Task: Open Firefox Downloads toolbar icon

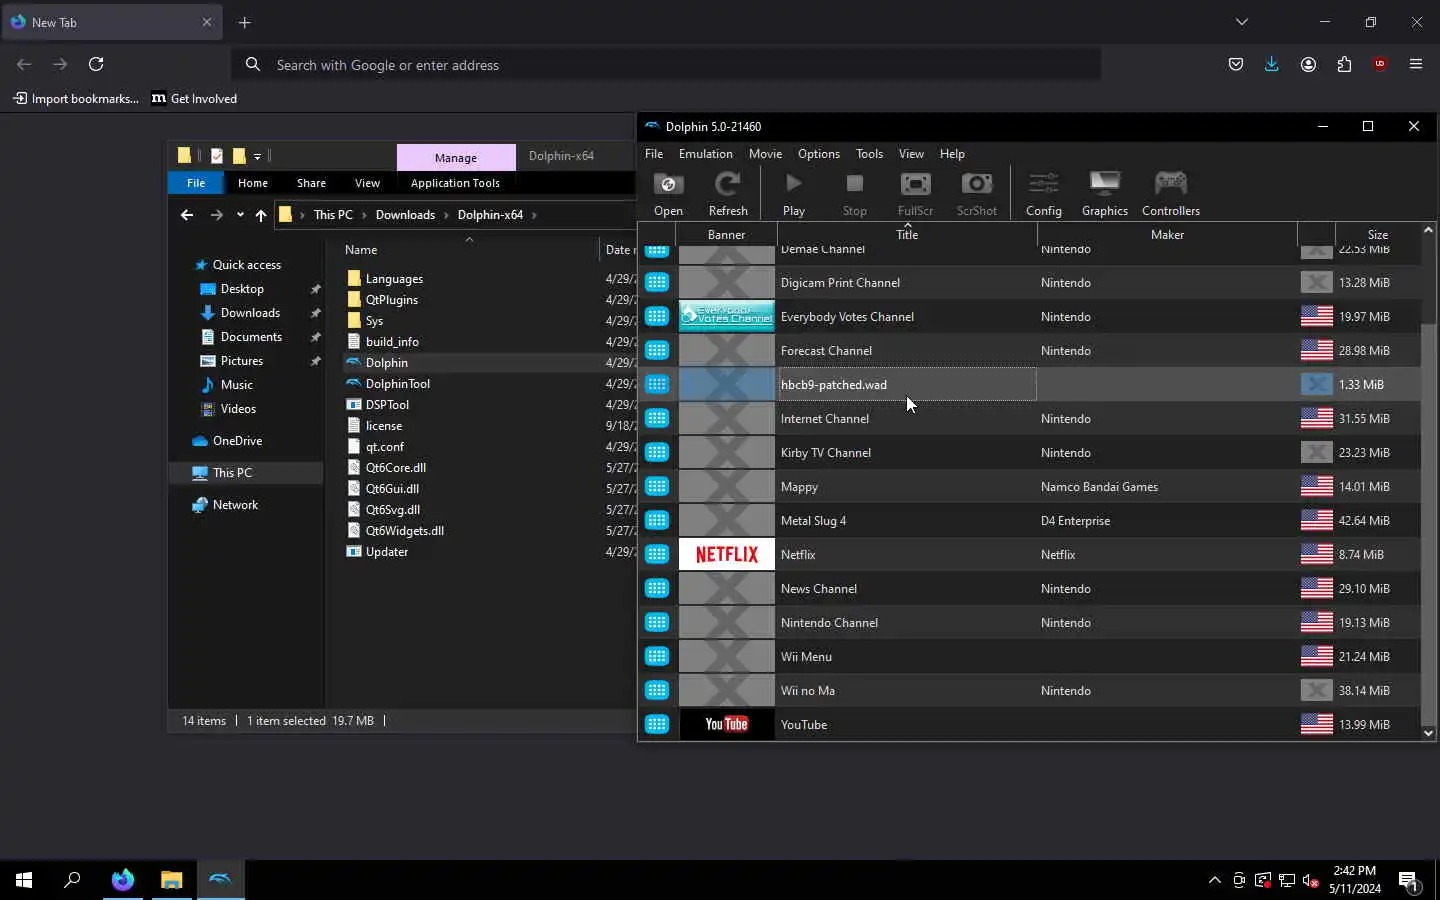Action: coord(1272,64)
